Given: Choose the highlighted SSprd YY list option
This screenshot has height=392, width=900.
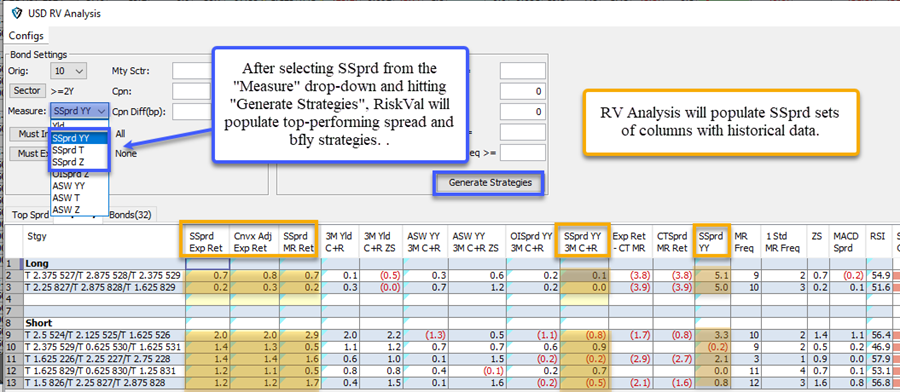Looking at the screenshot, I should click(79, 138).
